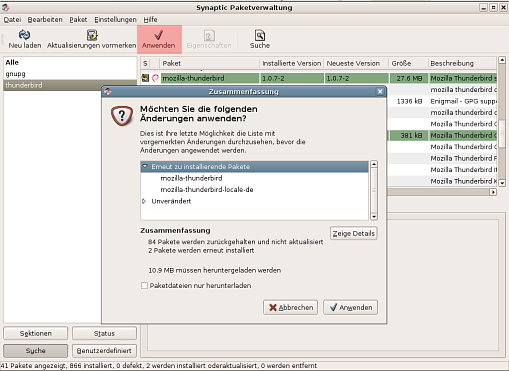Select thunderbird in the filter list
Image resolution: width=509 pixels, height=371 pixels.
pyautogui.click(x=70, y=85)
